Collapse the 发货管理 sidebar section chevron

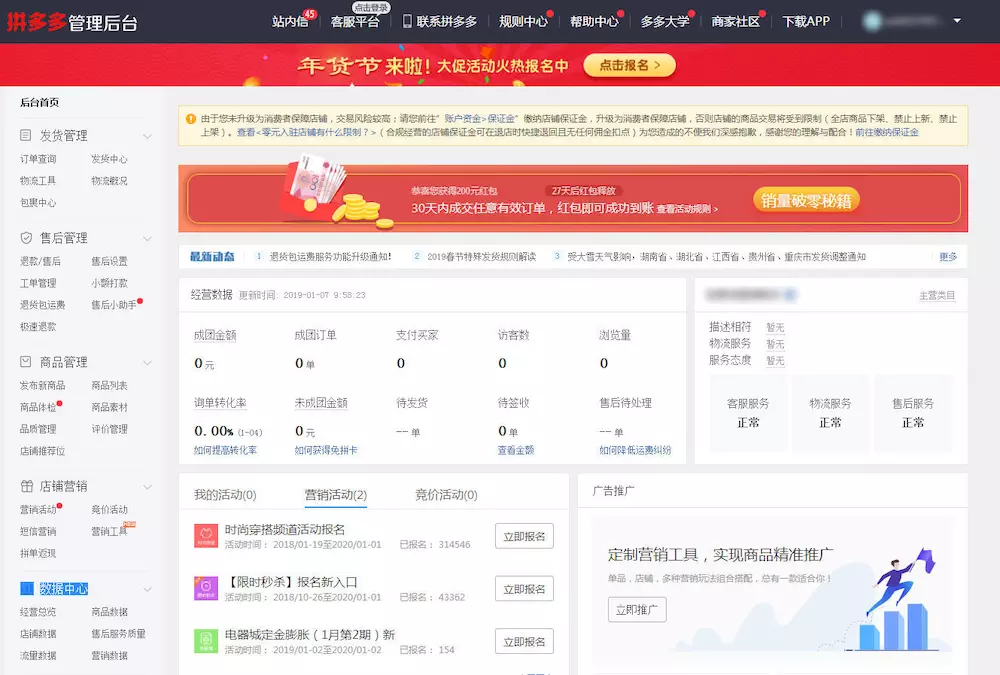point(147,136)
